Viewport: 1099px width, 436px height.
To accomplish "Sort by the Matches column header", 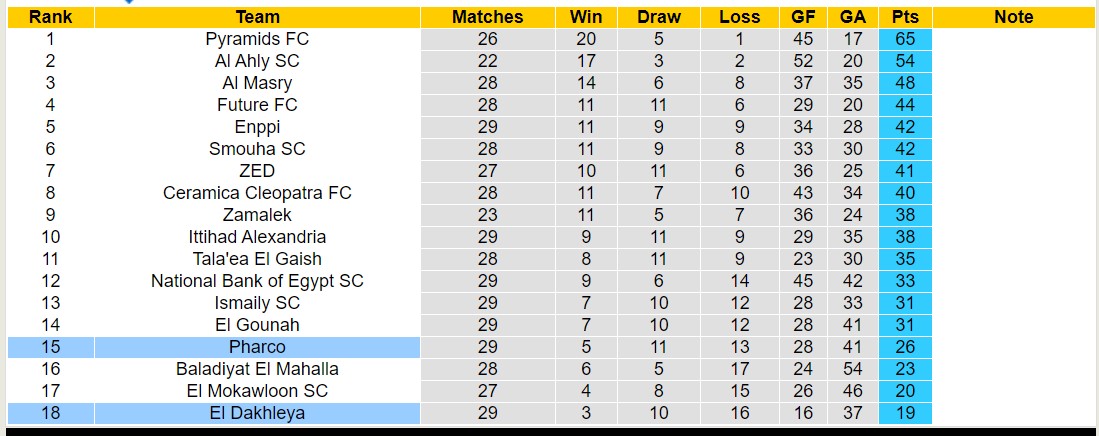I will coord(487,17).
